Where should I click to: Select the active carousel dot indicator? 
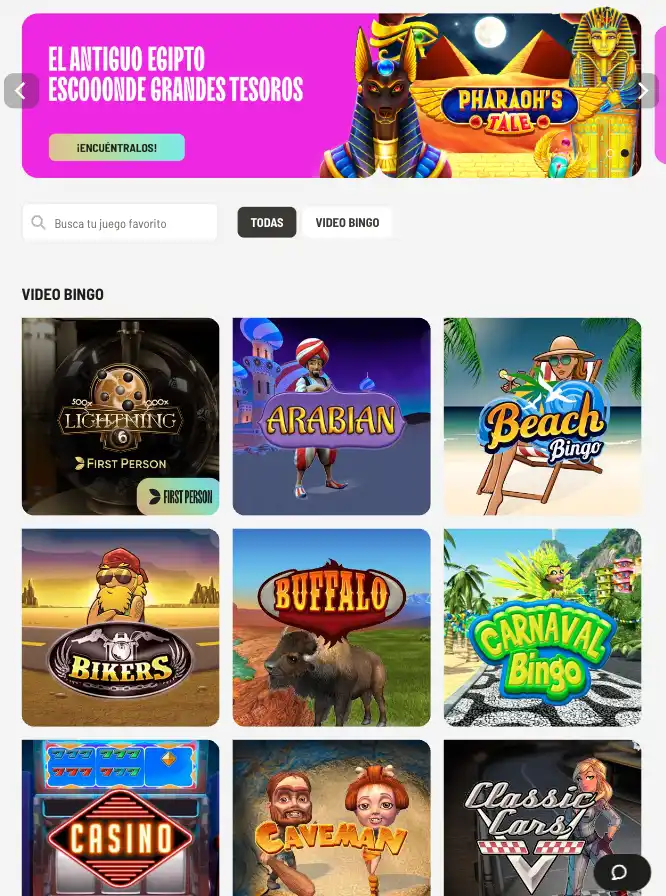625,153
